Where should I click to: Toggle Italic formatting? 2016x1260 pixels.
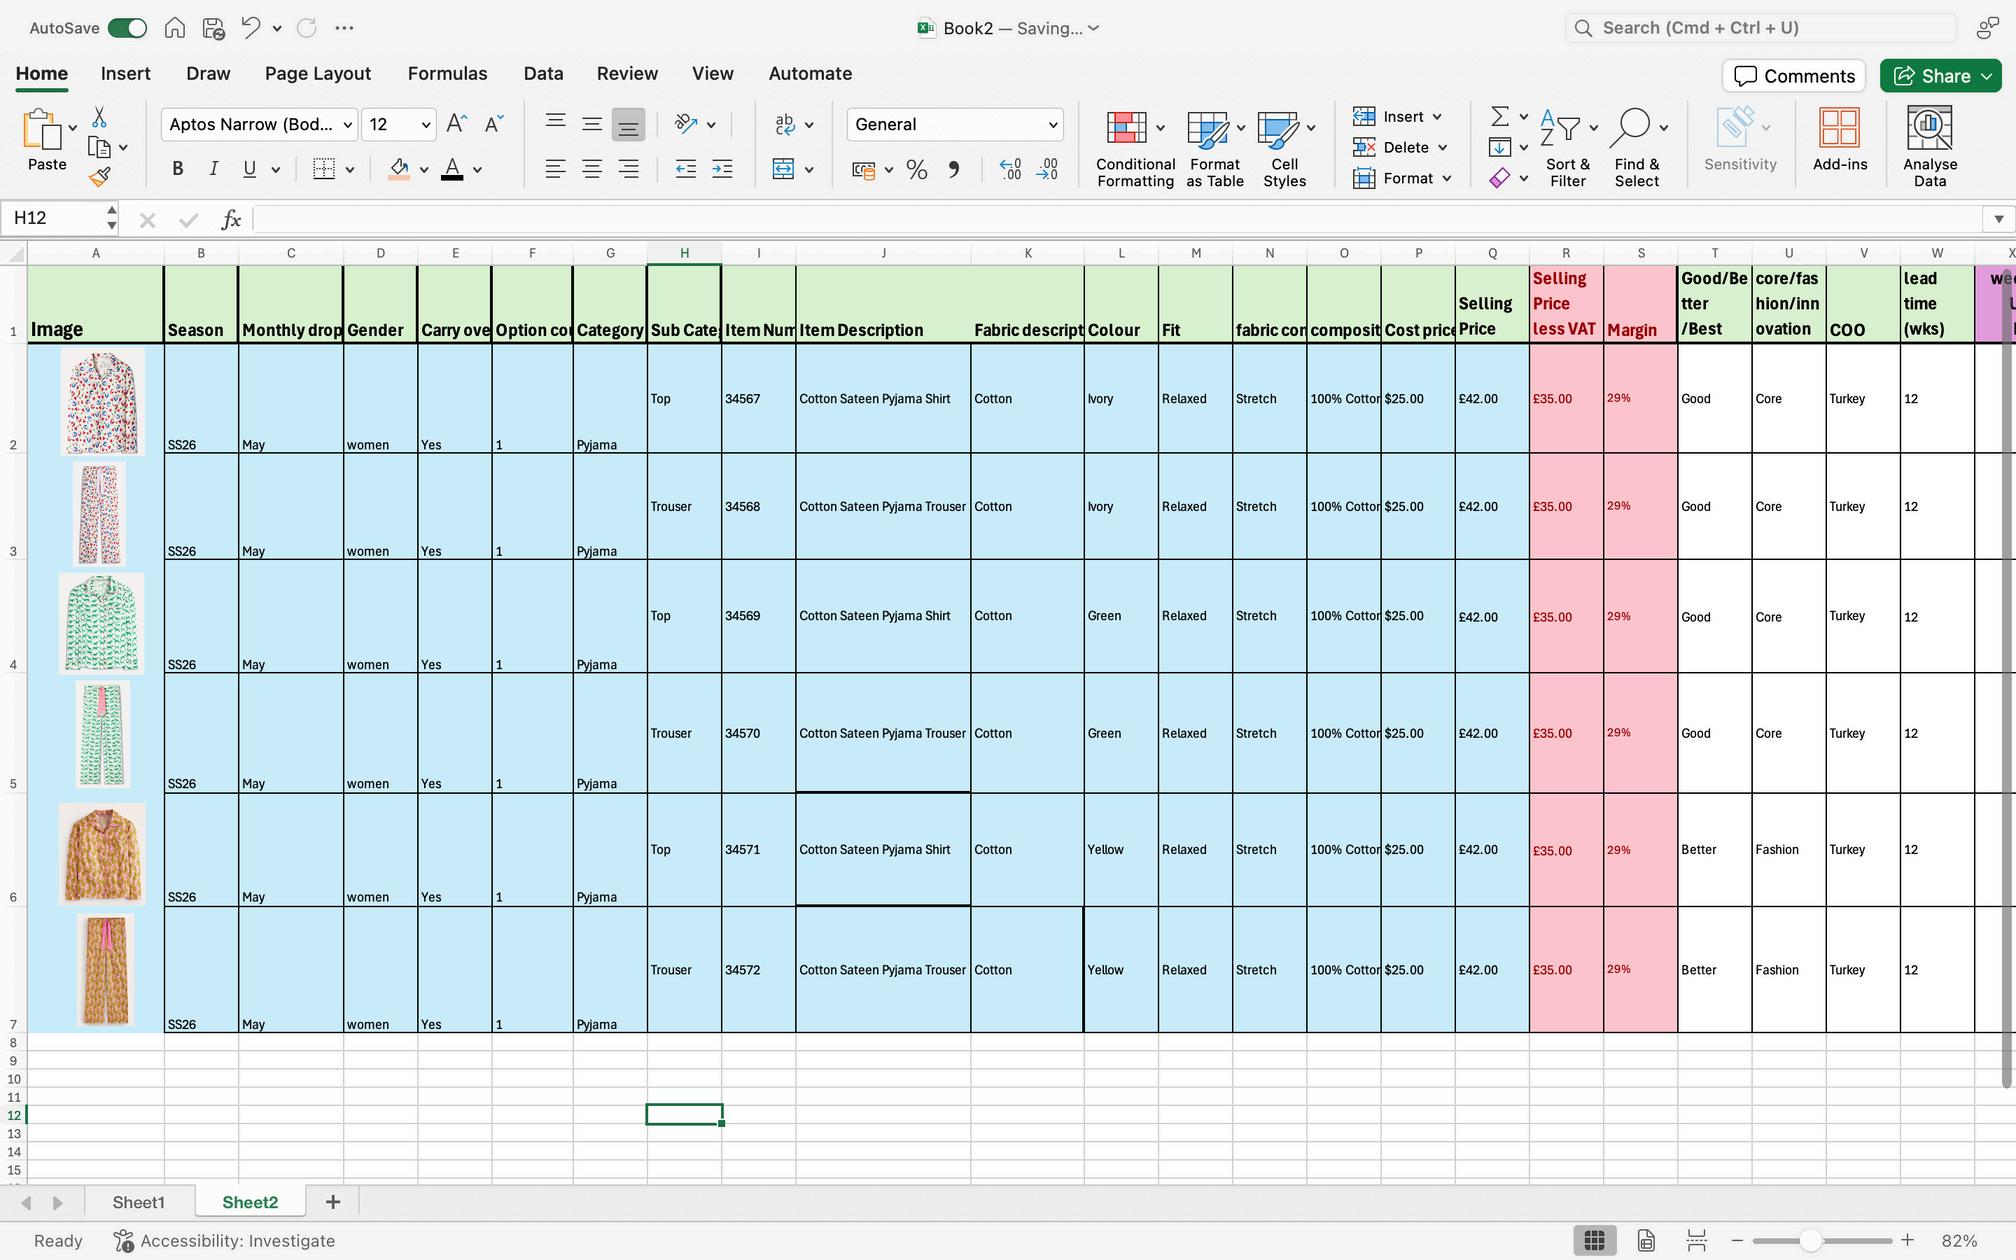[x=213, y=169]
